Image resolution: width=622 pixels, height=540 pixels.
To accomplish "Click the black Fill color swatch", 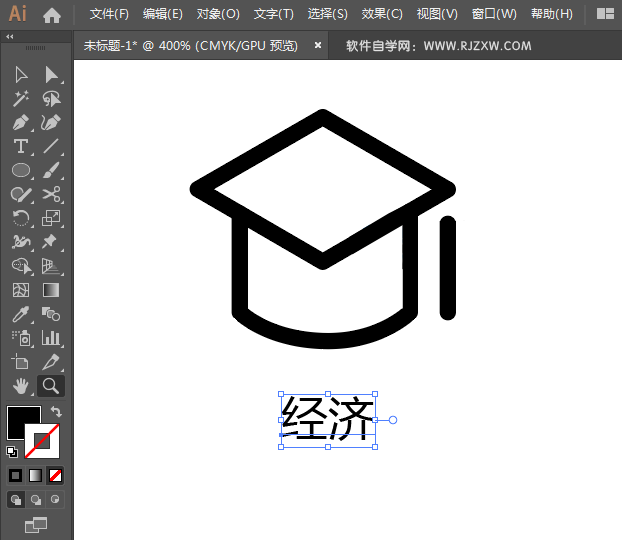I will click(x=17, y=417).
